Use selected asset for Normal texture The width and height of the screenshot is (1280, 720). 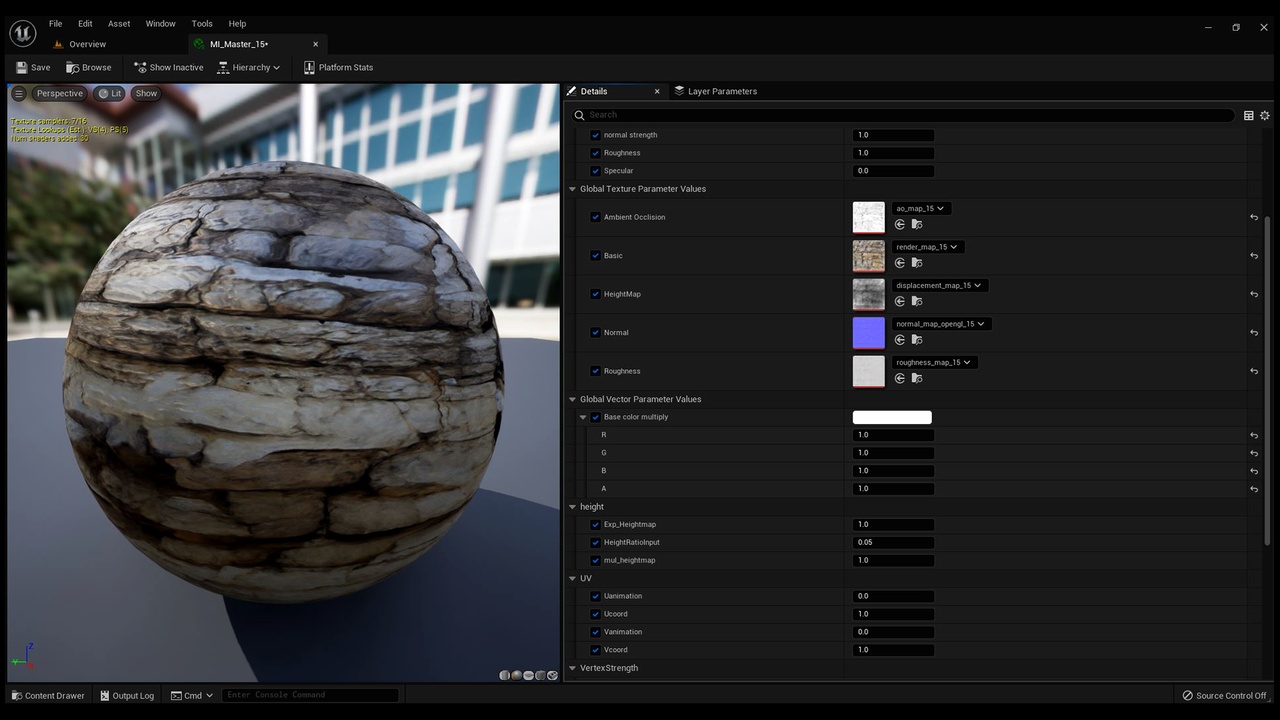coord(899,340)
